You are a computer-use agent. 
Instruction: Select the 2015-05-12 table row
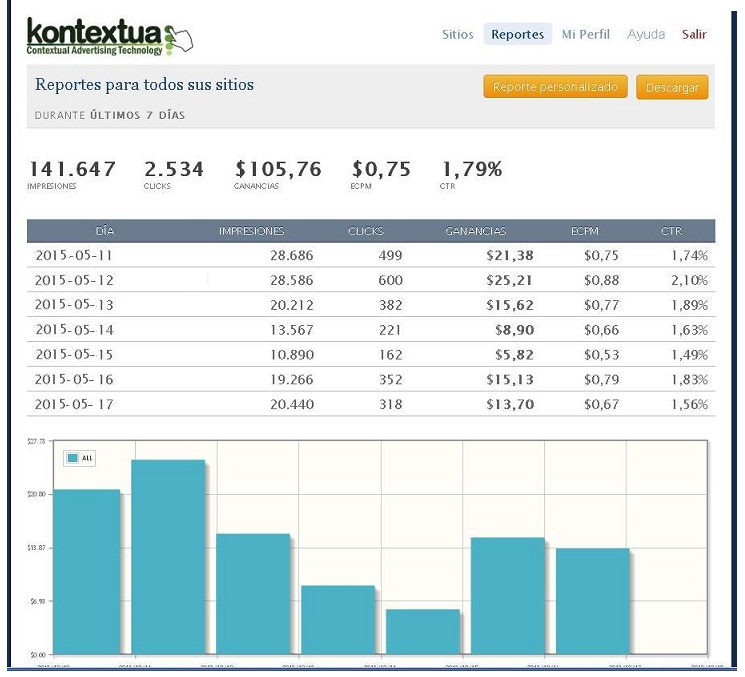point(371,280)
